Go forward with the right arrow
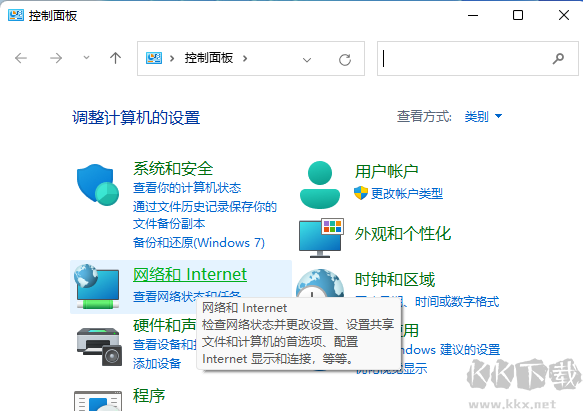This screenshot has height=411, width=583. pyautogui.click(x=56, y=58)
